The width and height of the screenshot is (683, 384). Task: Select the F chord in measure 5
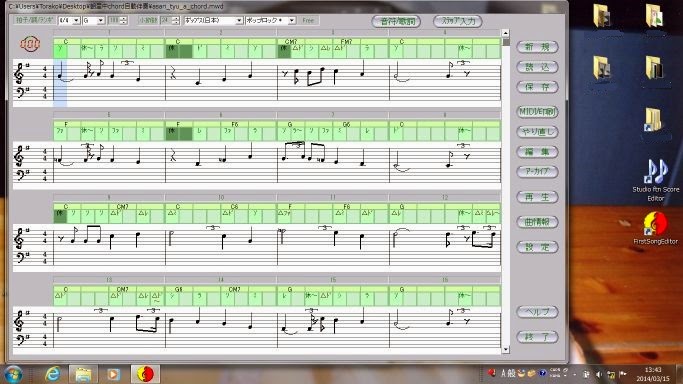point(66,125)
